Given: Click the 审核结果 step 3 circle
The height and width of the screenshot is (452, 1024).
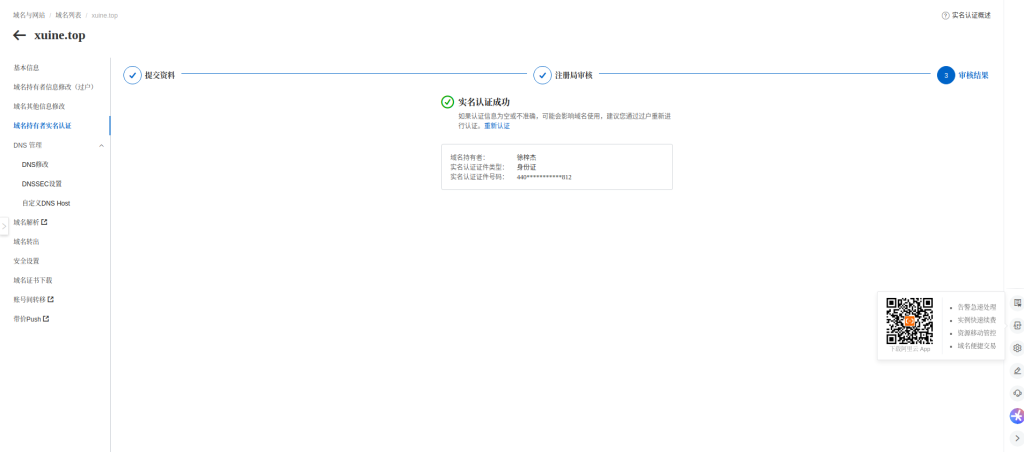Looking at the screenshot, I should pos(946,75).
